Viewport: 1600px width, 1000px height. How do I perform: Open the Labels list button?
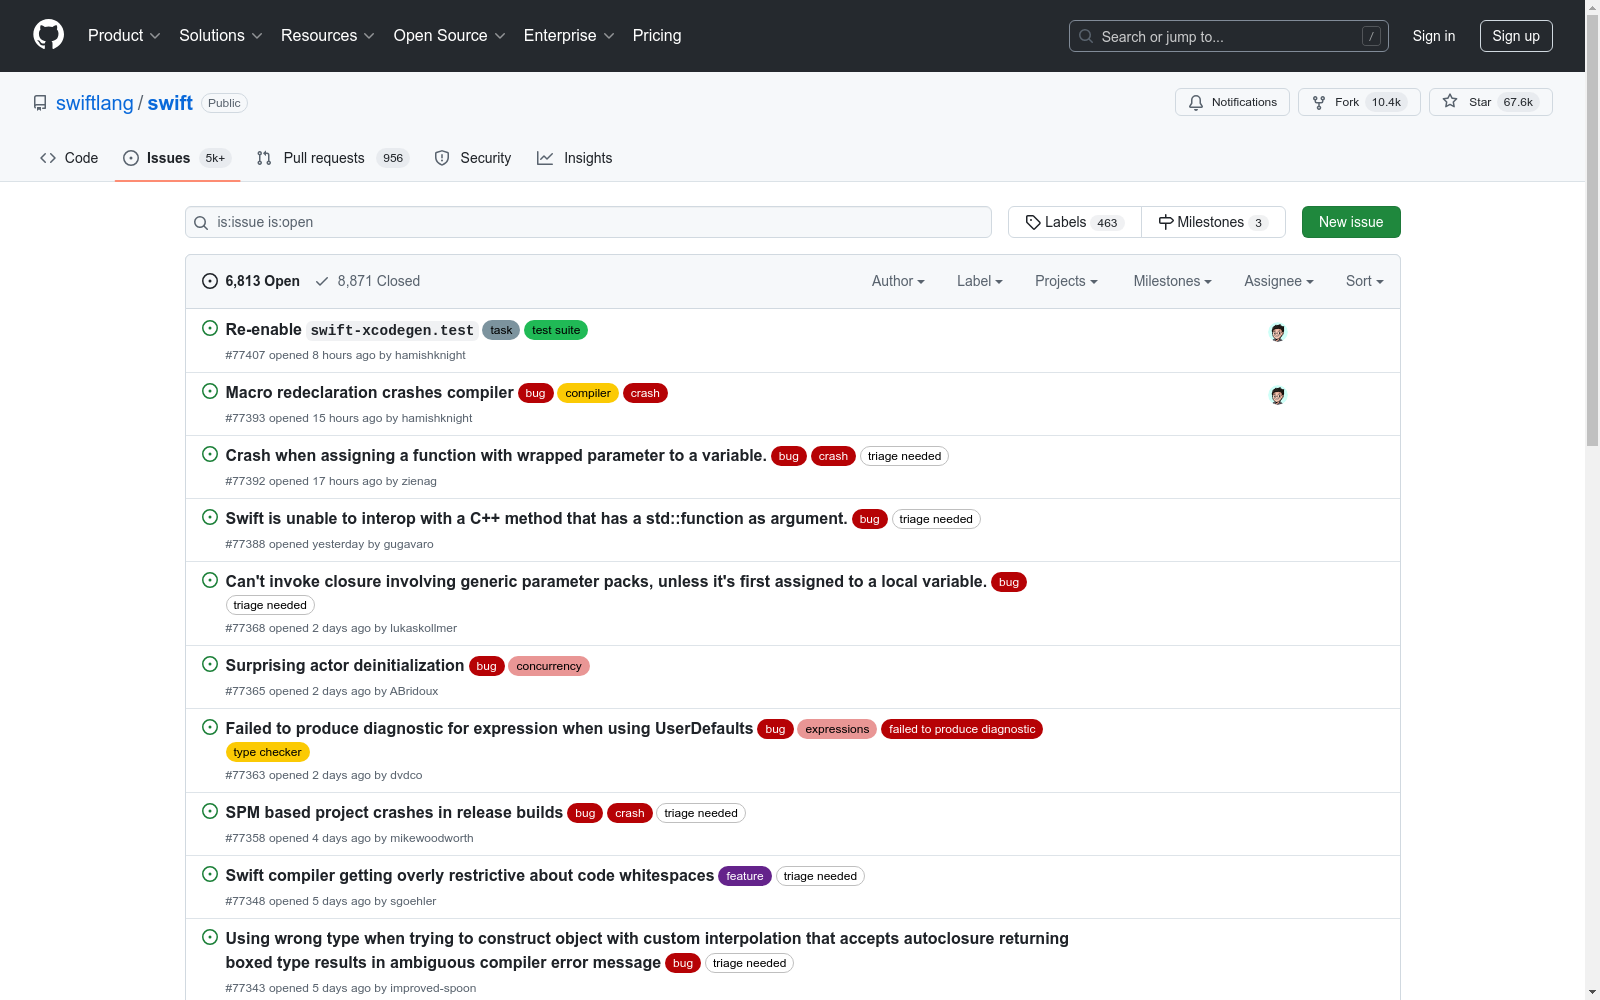coord(1075,222)
